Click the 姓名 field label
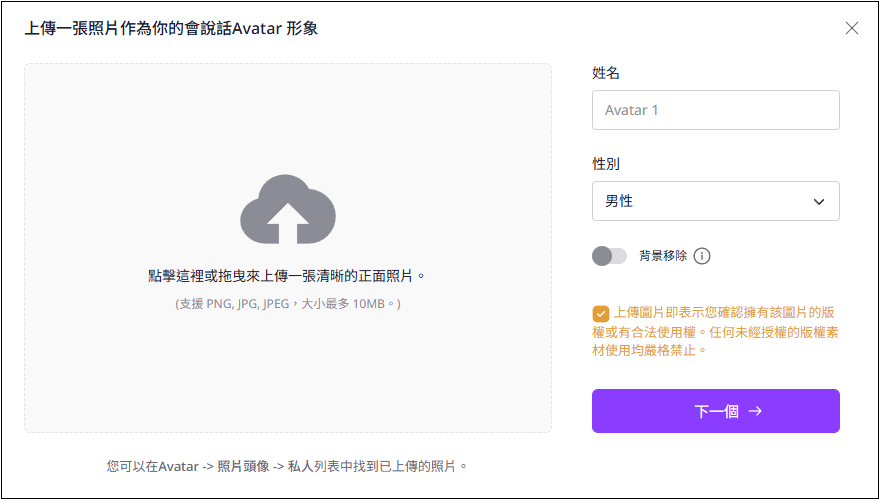This screenshot has height=500, width=880. [606, 73]
